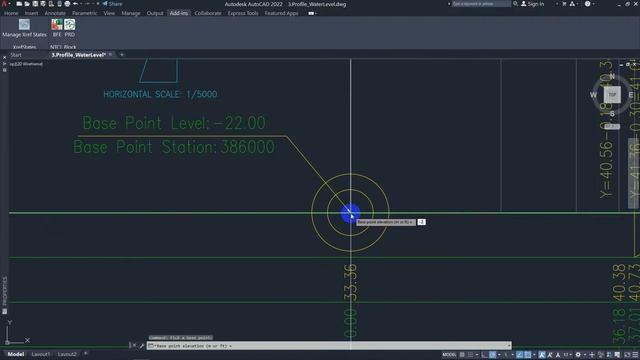Open workspace switching gear icon
640x360 pixels.
coord(578,355)
